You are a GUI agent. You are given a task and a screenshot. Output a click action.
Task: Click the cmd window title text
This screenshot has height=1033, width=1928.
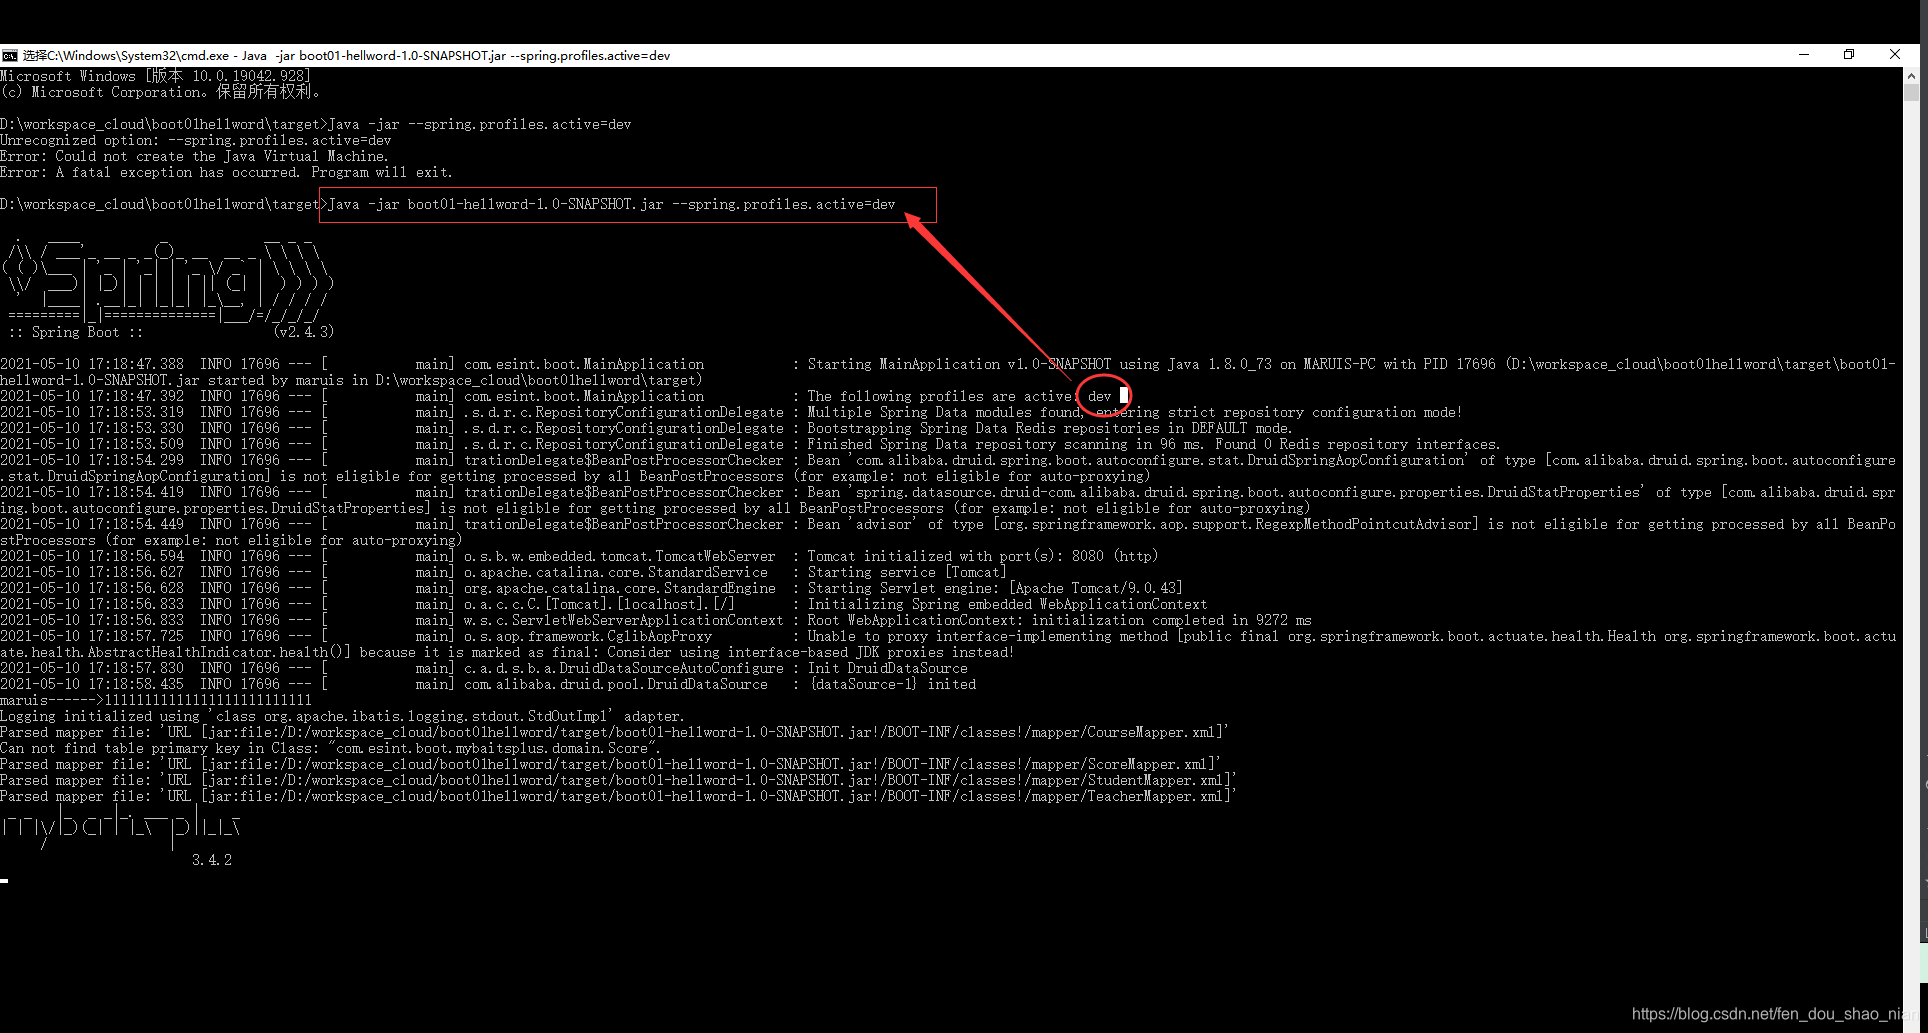tap(346, 56)
